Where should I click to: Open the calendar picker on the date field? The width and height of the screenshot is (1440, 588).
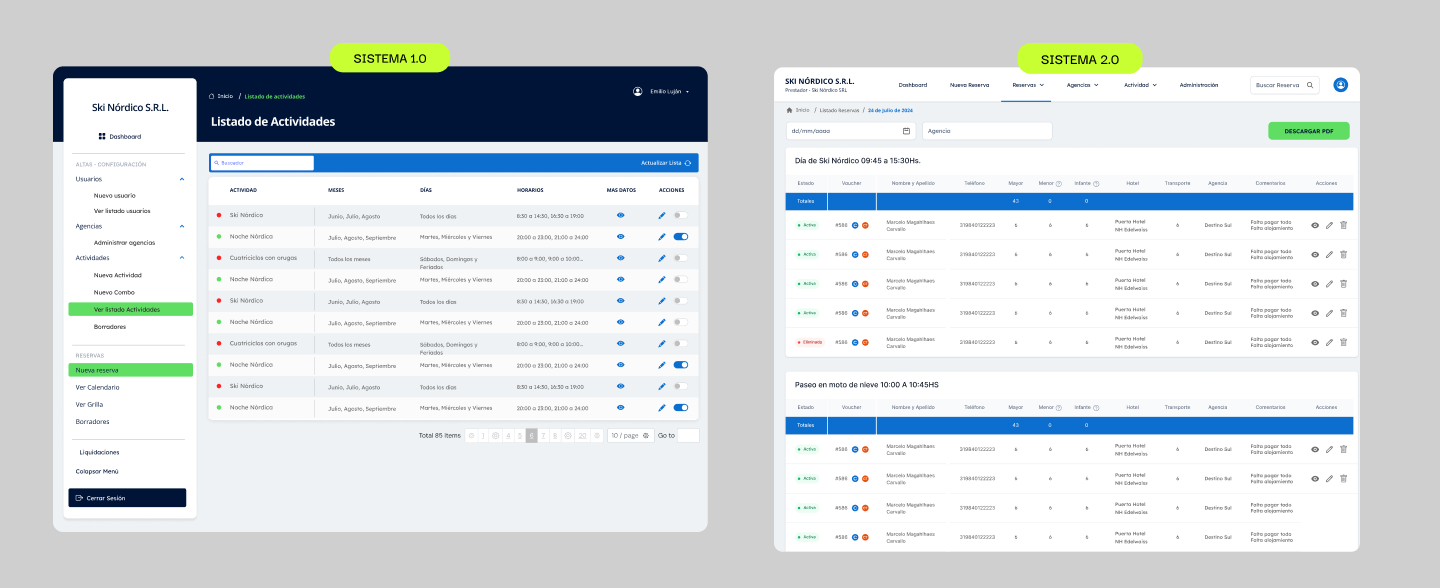click(907, 131)
